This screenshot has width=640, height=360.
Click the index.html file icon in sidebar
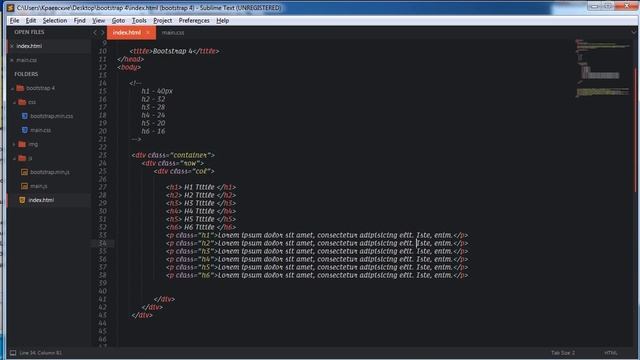pyautogui.click(x=22, y=200)
